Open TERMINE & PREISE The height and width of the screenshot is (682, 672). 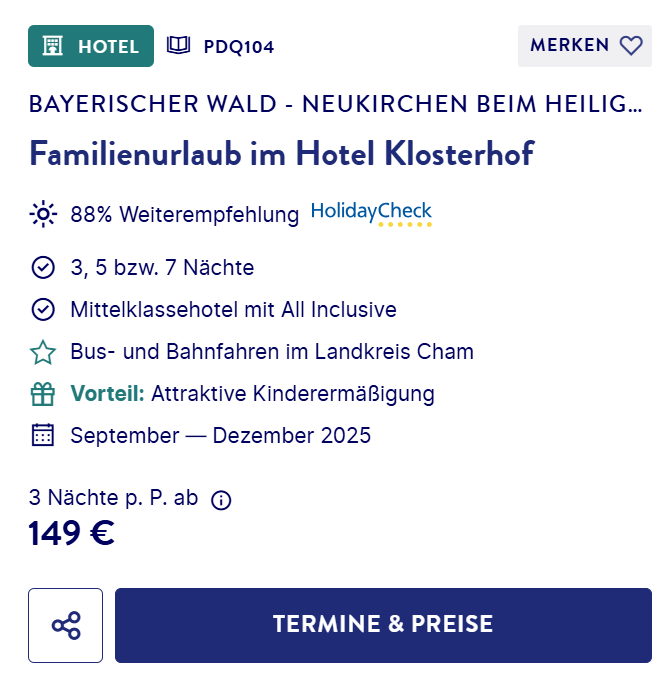coord(383,625)
